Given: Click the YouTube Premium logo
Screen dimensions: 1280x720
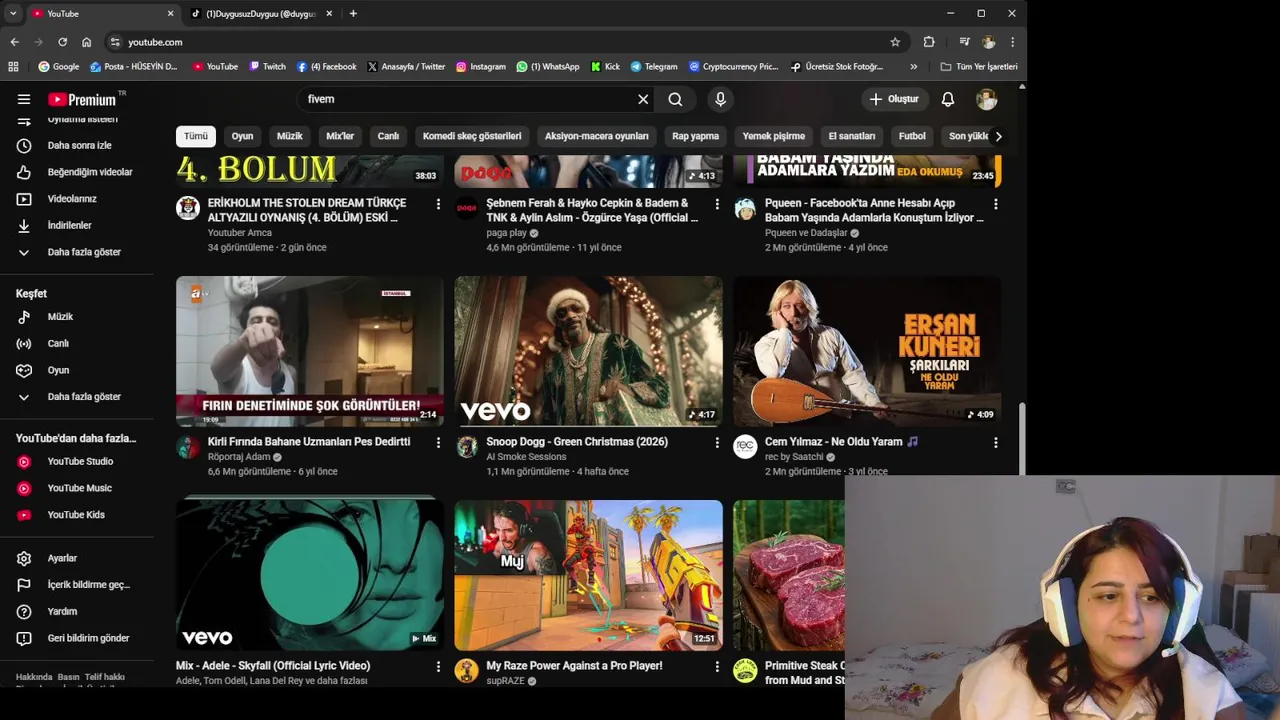Looking at the screenshot, I should coord(84,99).
